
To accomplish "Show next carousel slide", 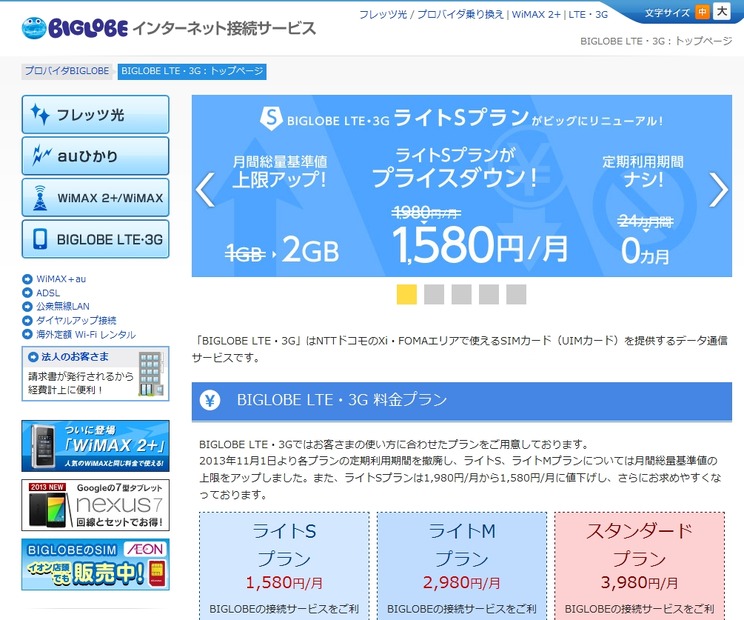I will pos(718,190).
